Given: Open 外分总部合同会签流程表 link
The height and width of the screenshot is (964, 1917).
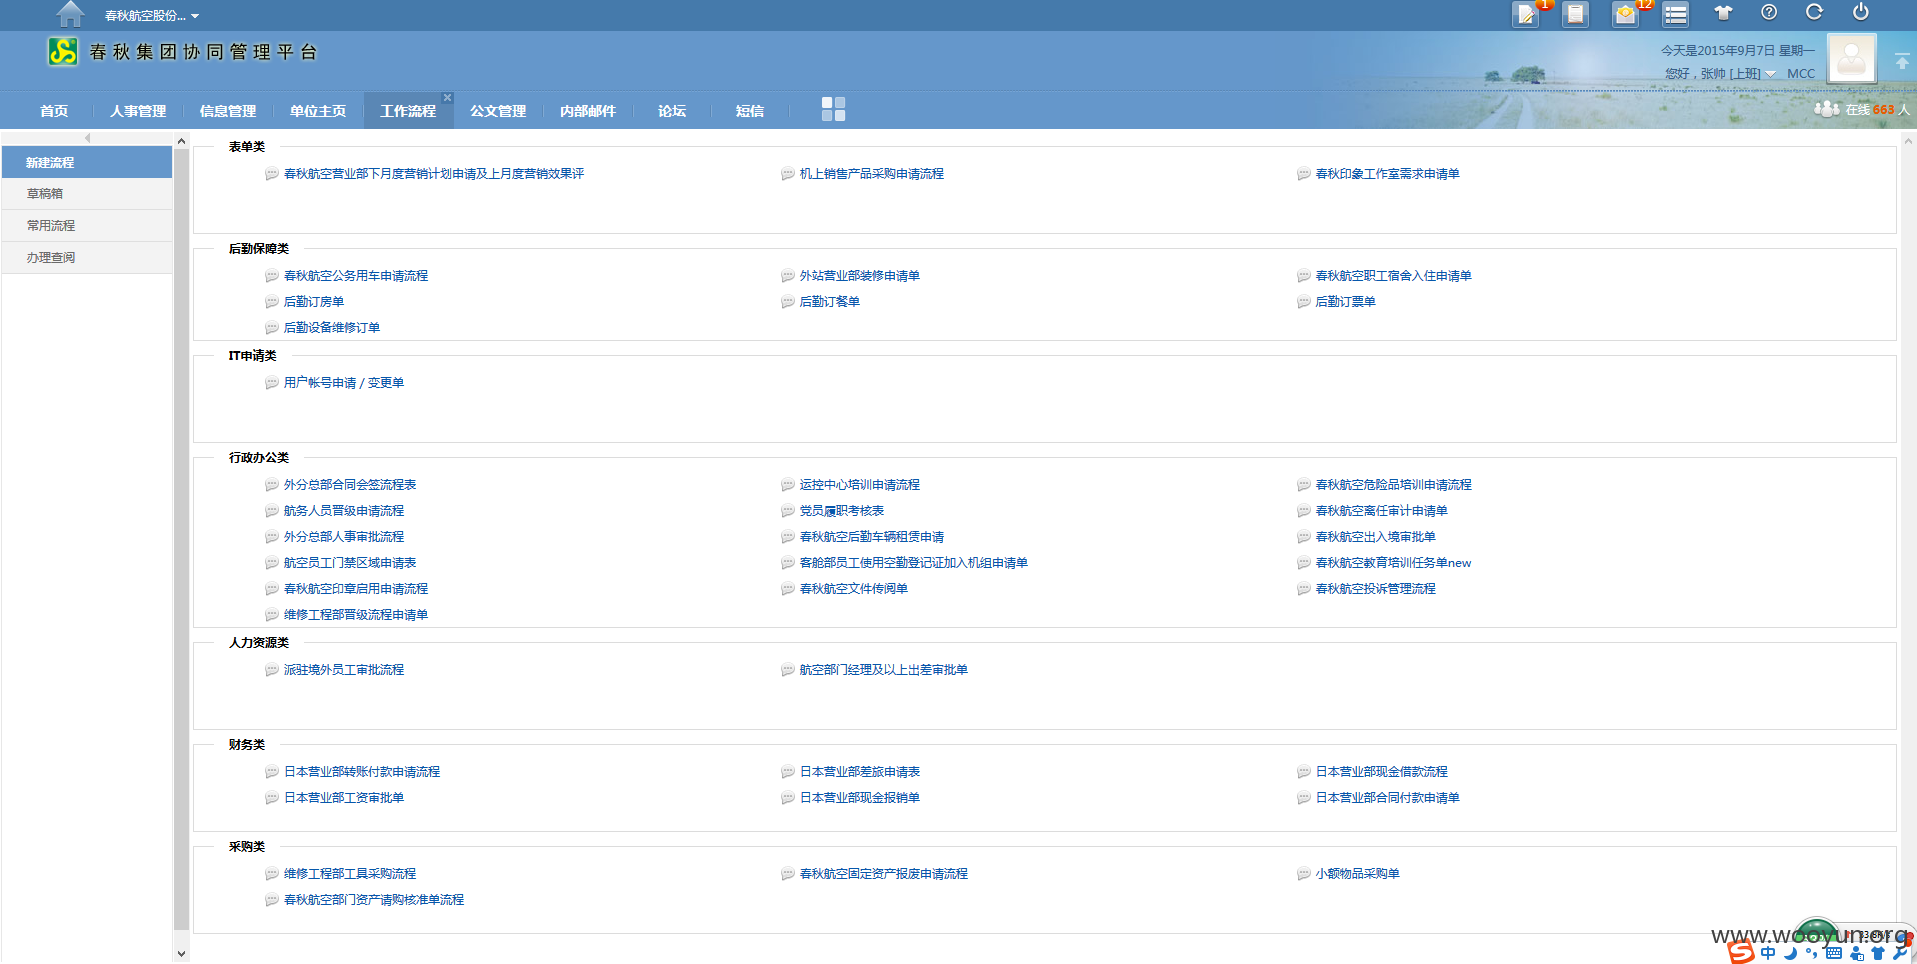Looking at the screenshot, I should pos(349,485).
